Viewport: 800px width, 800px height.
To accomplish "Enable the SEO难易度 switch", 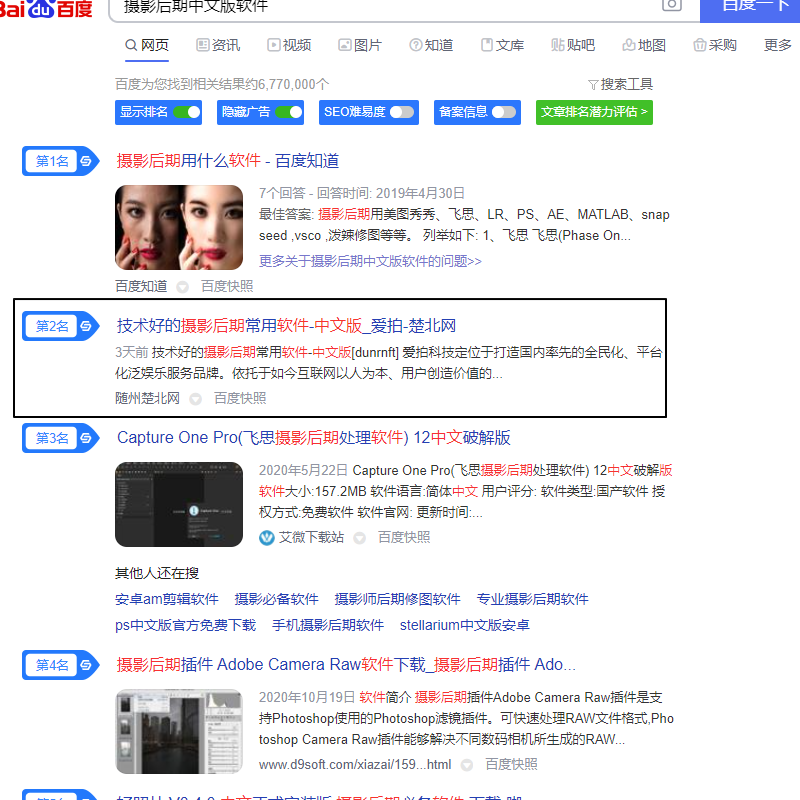I will tap(402, 112).
